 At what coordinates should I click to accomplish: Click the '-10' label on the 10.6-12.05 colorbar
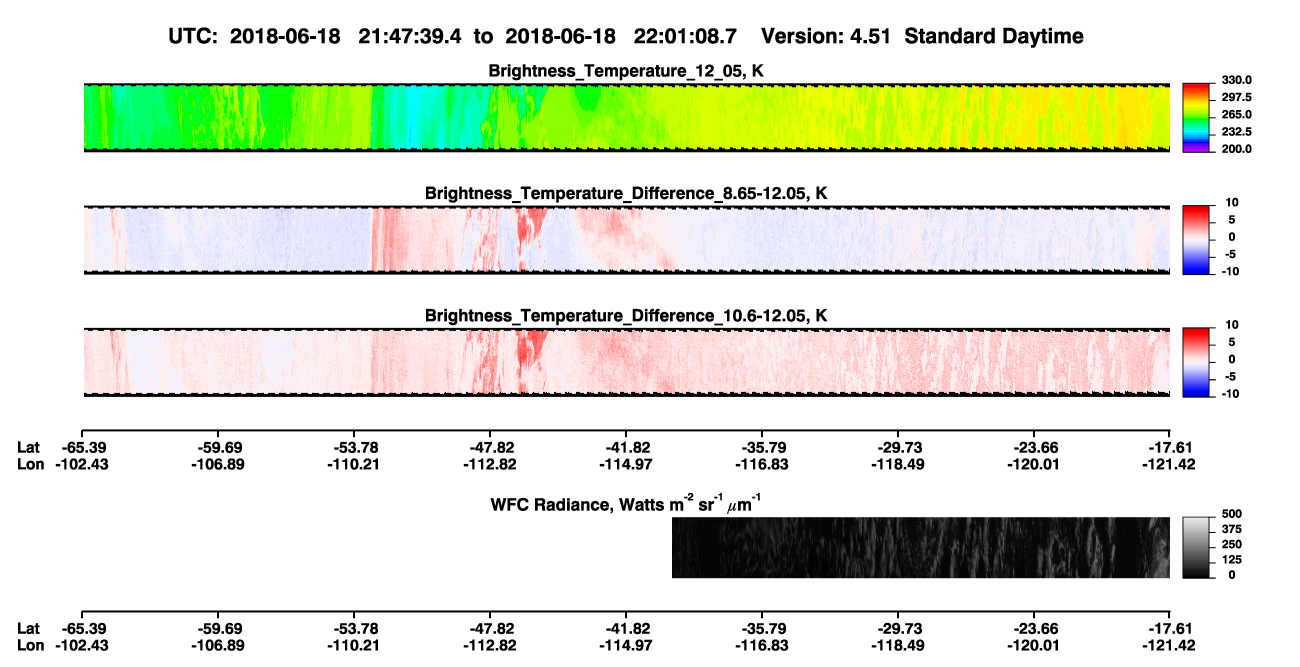1230,394
